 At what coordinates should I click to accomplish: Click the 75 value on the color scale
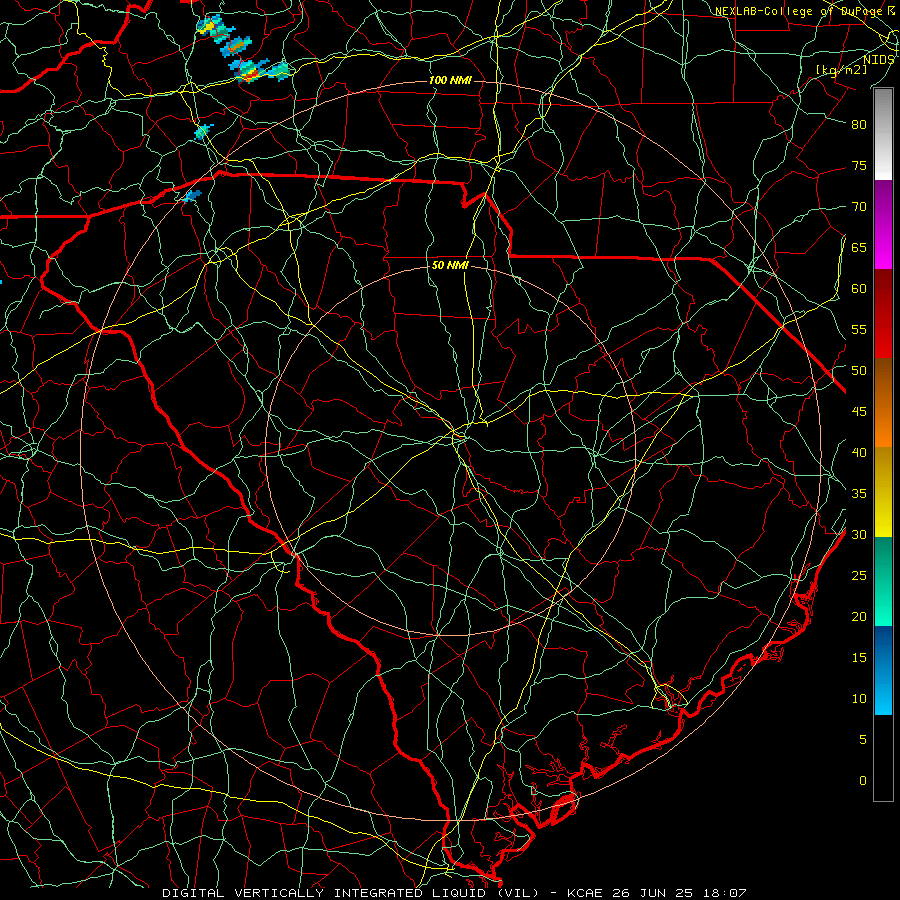(859, 166)
